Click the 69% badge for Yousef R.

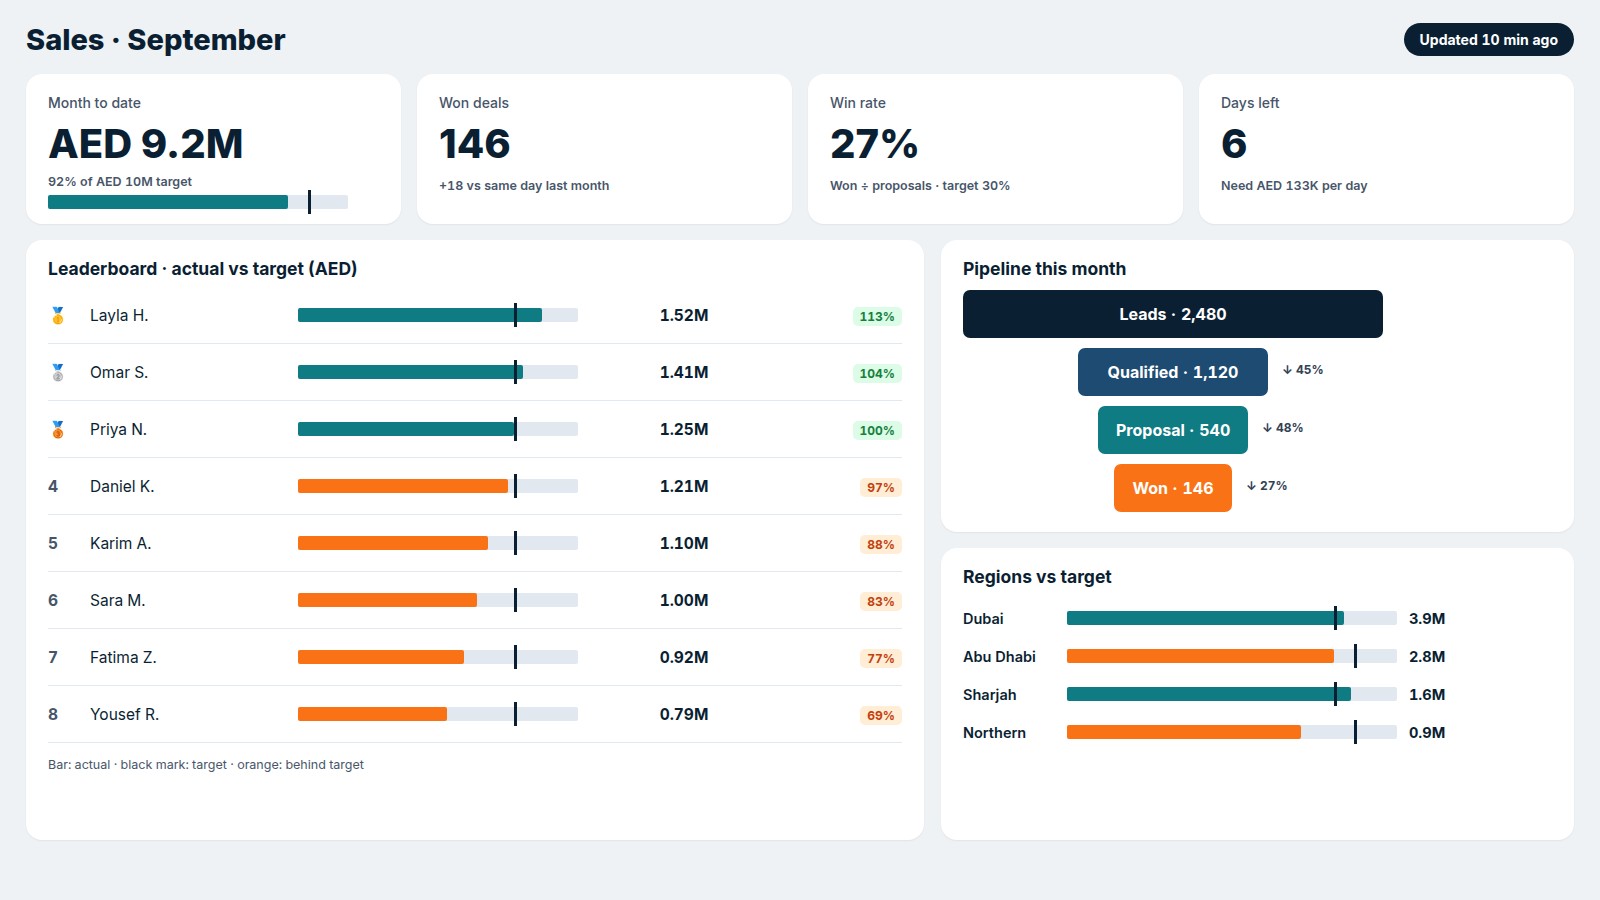pyautogui.click(x=881, y=716)
